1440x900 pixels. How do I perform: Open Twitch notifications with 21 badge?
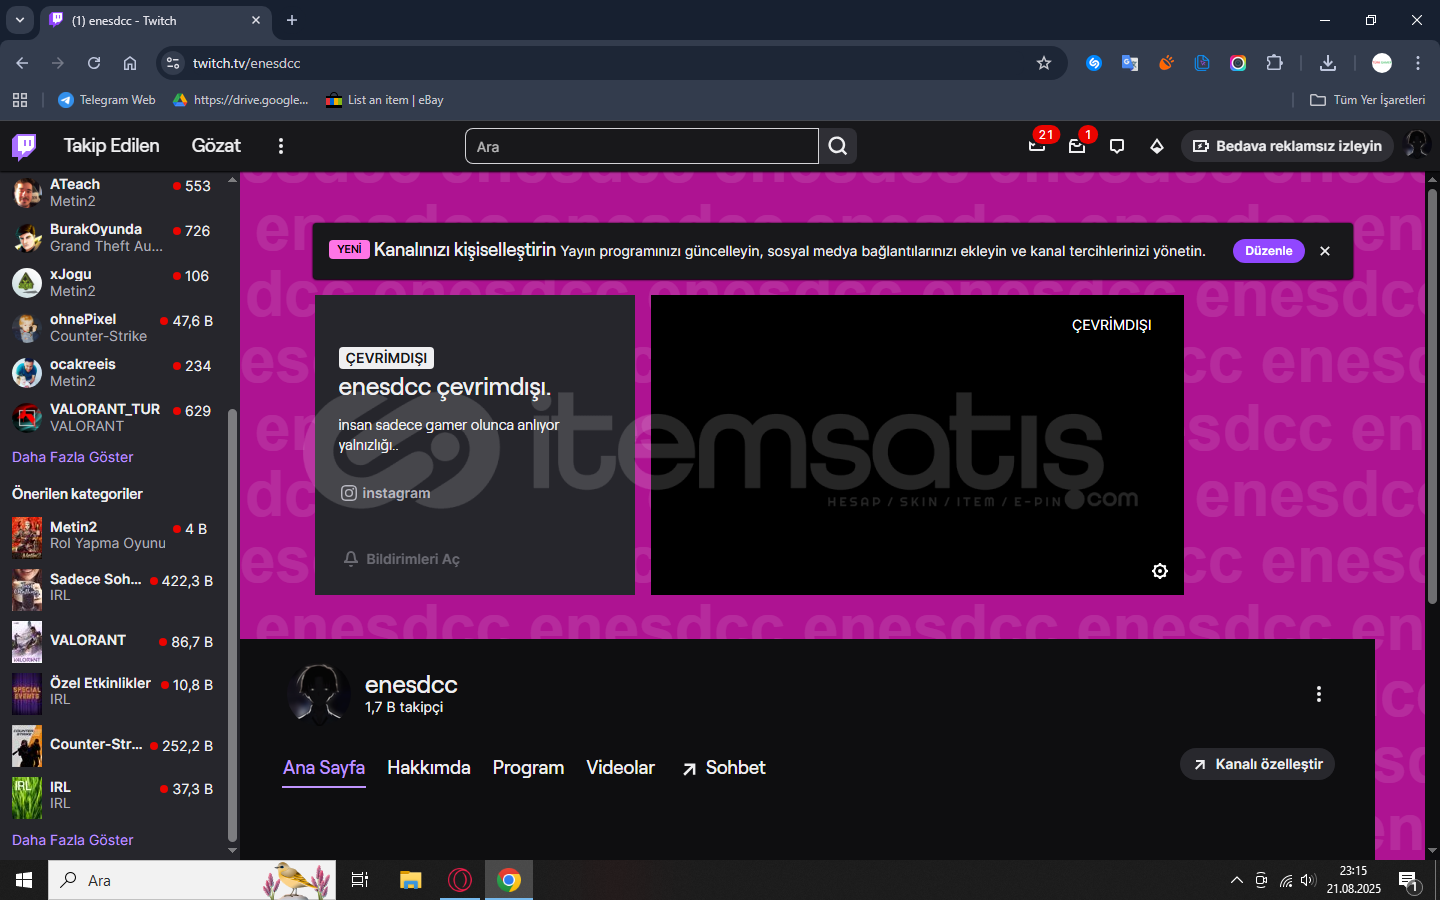click(1037, 146)
